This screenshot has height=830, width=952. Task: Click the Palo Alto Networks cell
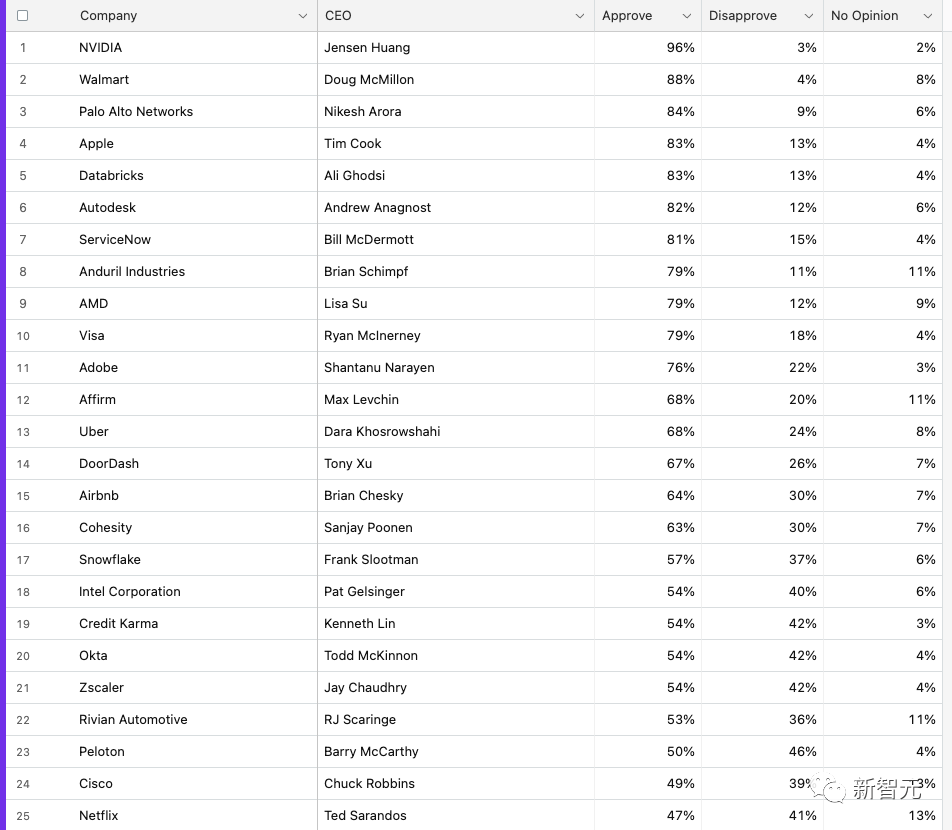136,112
